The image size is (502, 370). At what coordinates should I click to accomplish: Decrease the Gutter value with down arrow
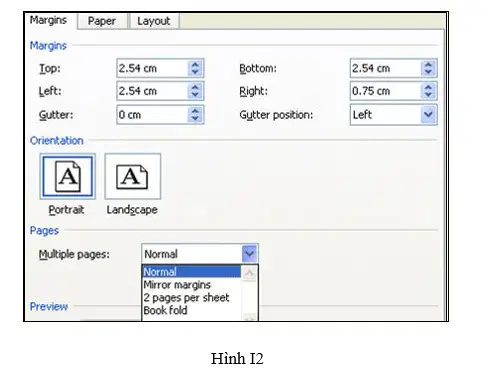[195, 119]
